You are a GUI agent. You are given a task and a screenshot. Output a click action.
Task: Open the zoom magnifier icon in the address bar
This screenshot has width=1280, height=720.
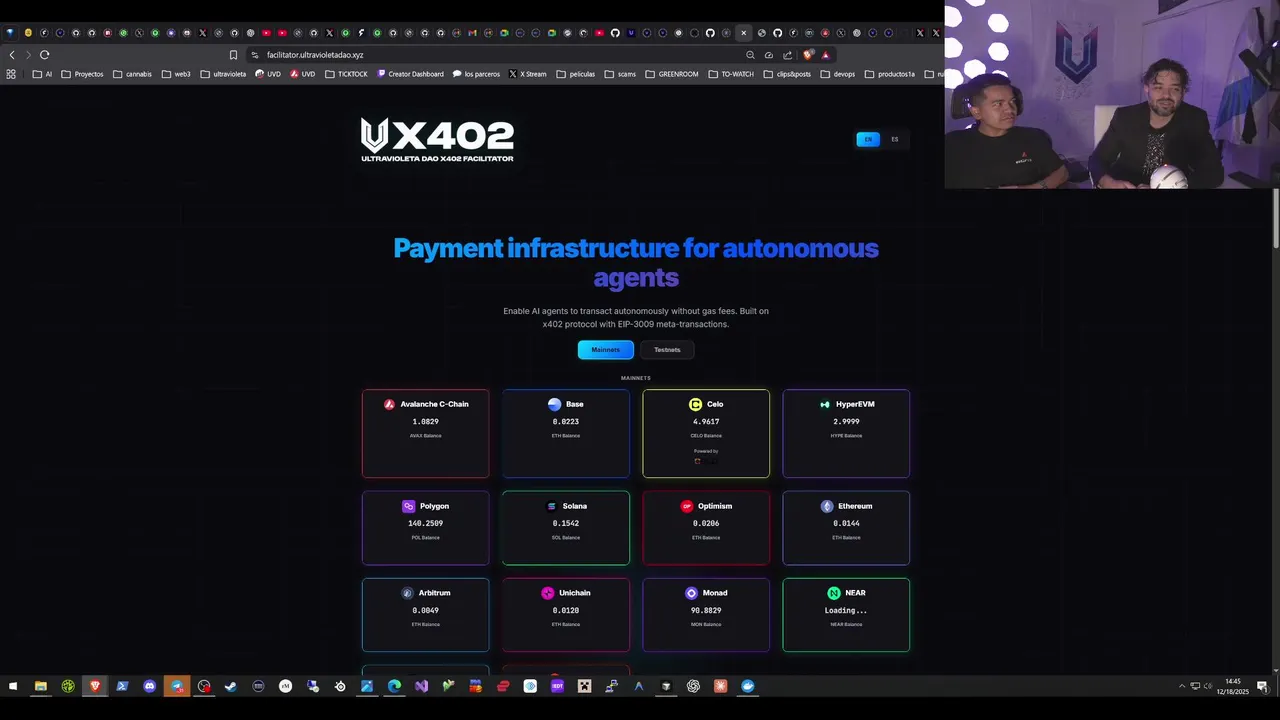tap(750, 55)
